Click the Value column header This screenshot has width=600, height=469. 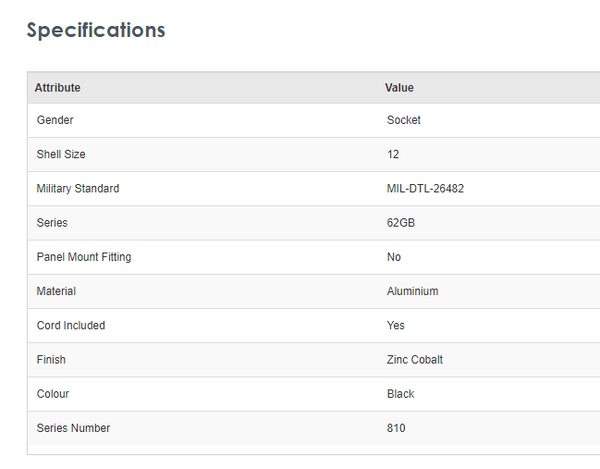point(399,88)
